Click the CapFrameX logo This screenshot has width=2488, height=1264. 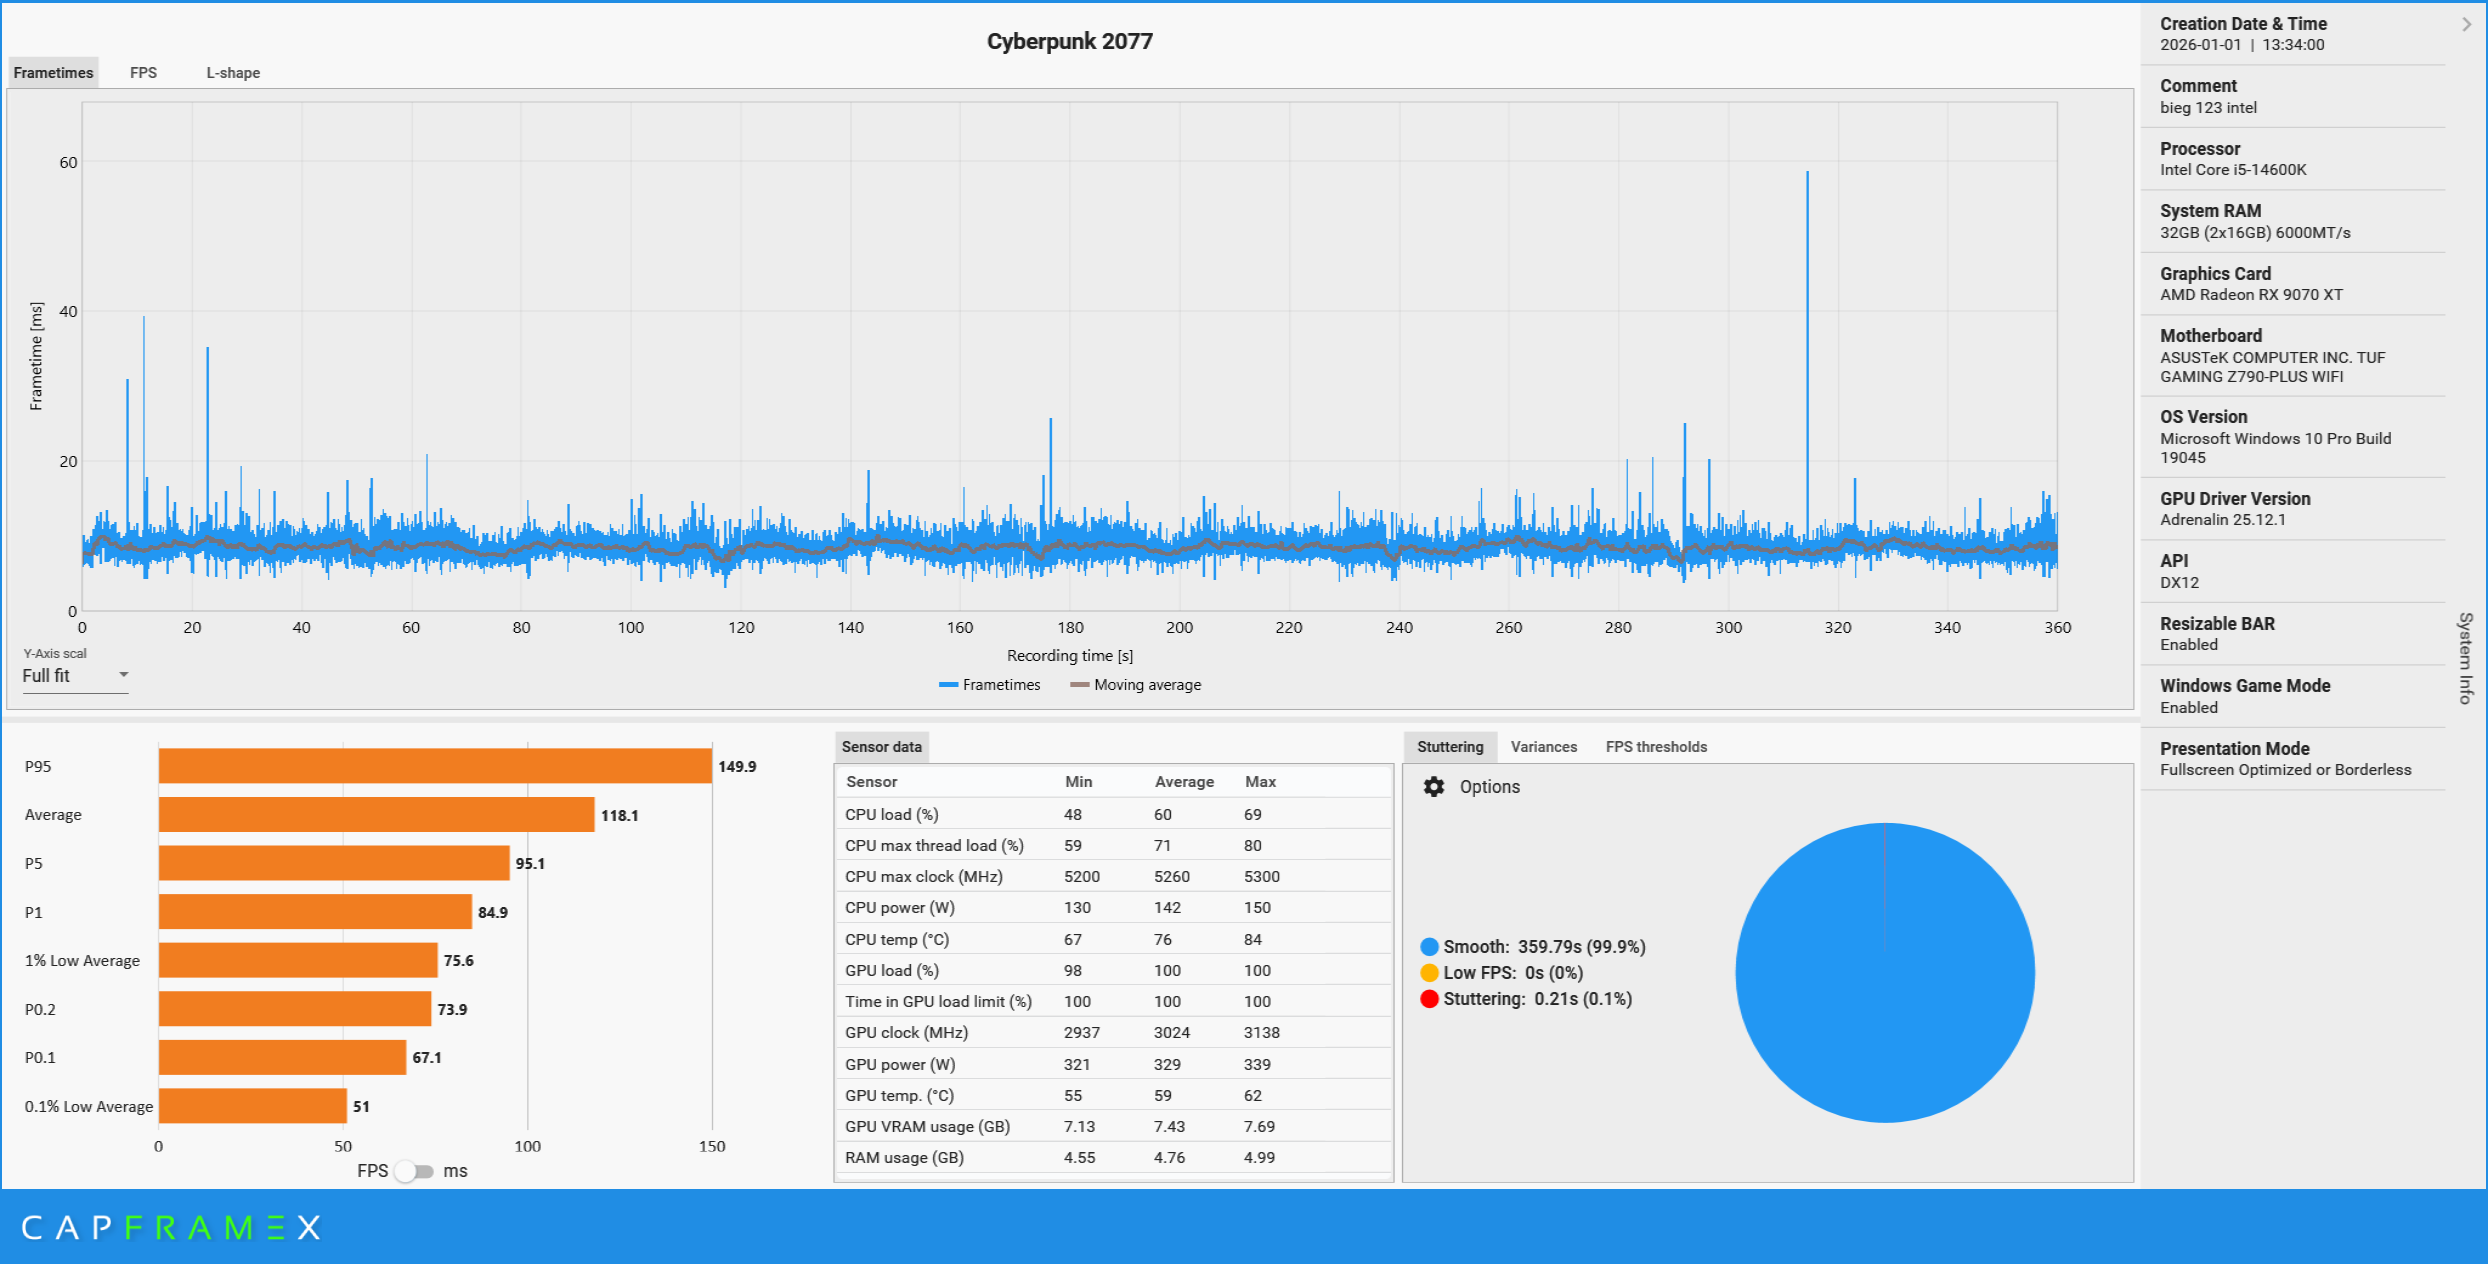click(x=171, y=1228)
